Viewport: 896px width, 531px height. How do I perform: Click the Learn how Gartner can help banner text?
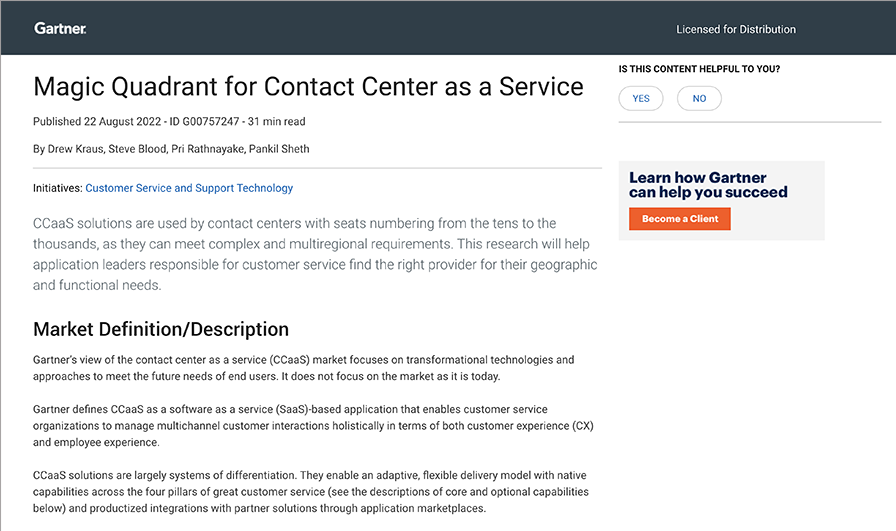(x=708, y=185)
